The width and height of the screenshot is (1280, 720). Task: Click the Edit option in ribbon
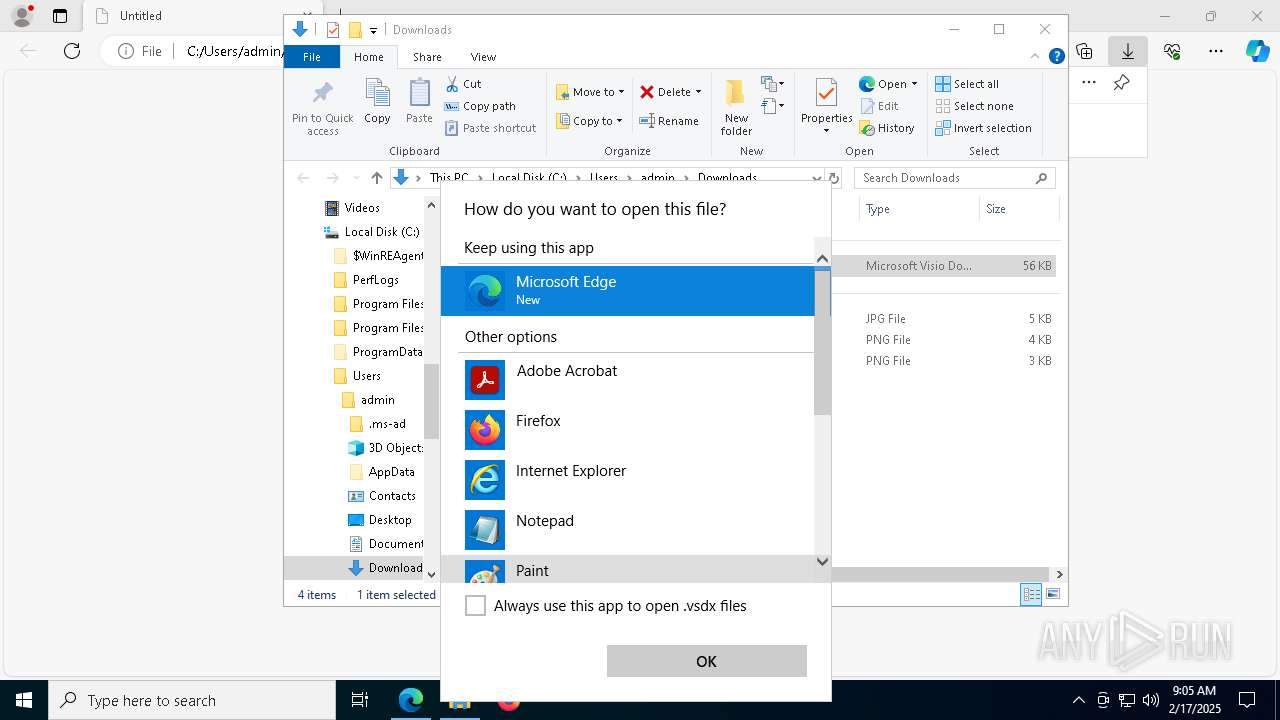[879, 106]
